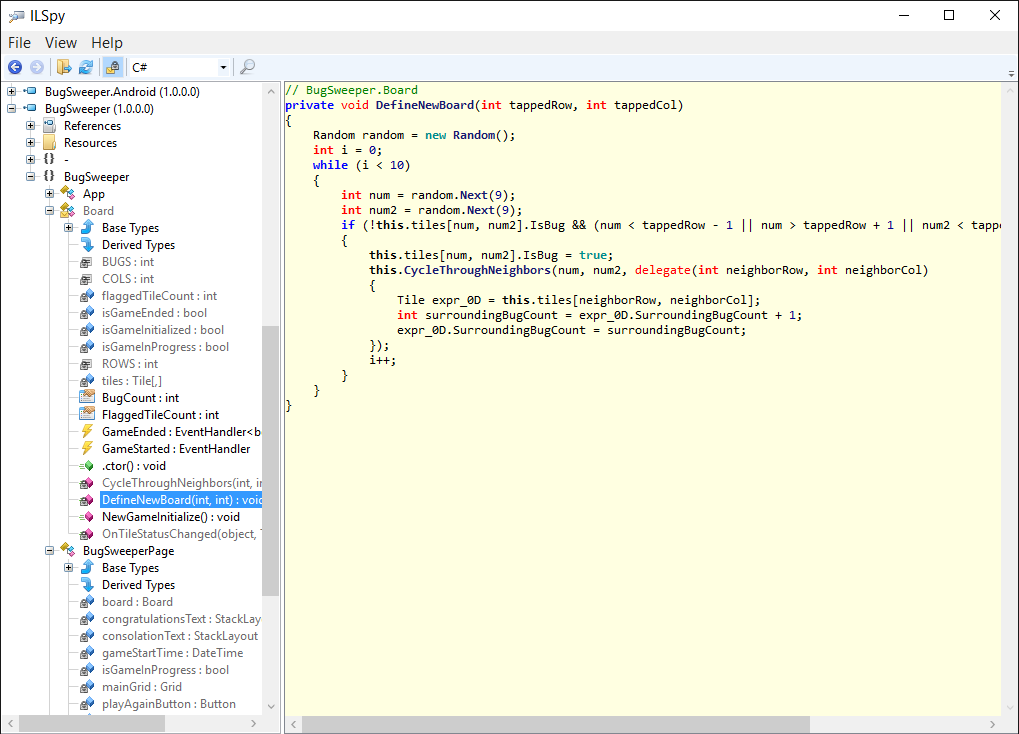This screenshot has width=1019, height=734.
Task: Collapse the BugSweeper namespace node
Action: click(31, 176)
